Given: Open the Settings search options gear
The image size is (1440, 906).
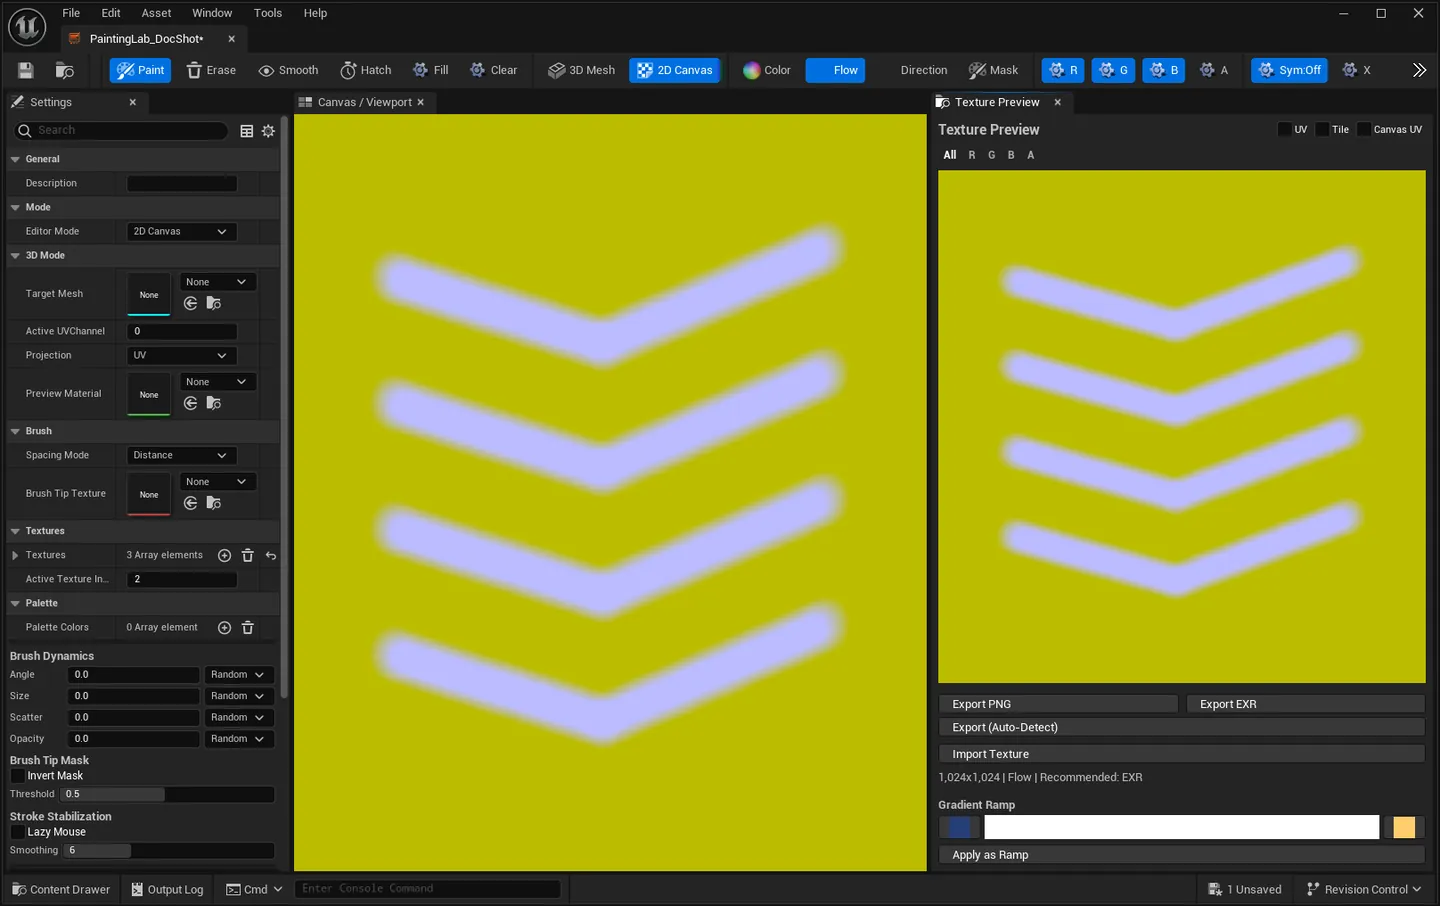Looking at the screenshot, I should click(x=268, y=131).
